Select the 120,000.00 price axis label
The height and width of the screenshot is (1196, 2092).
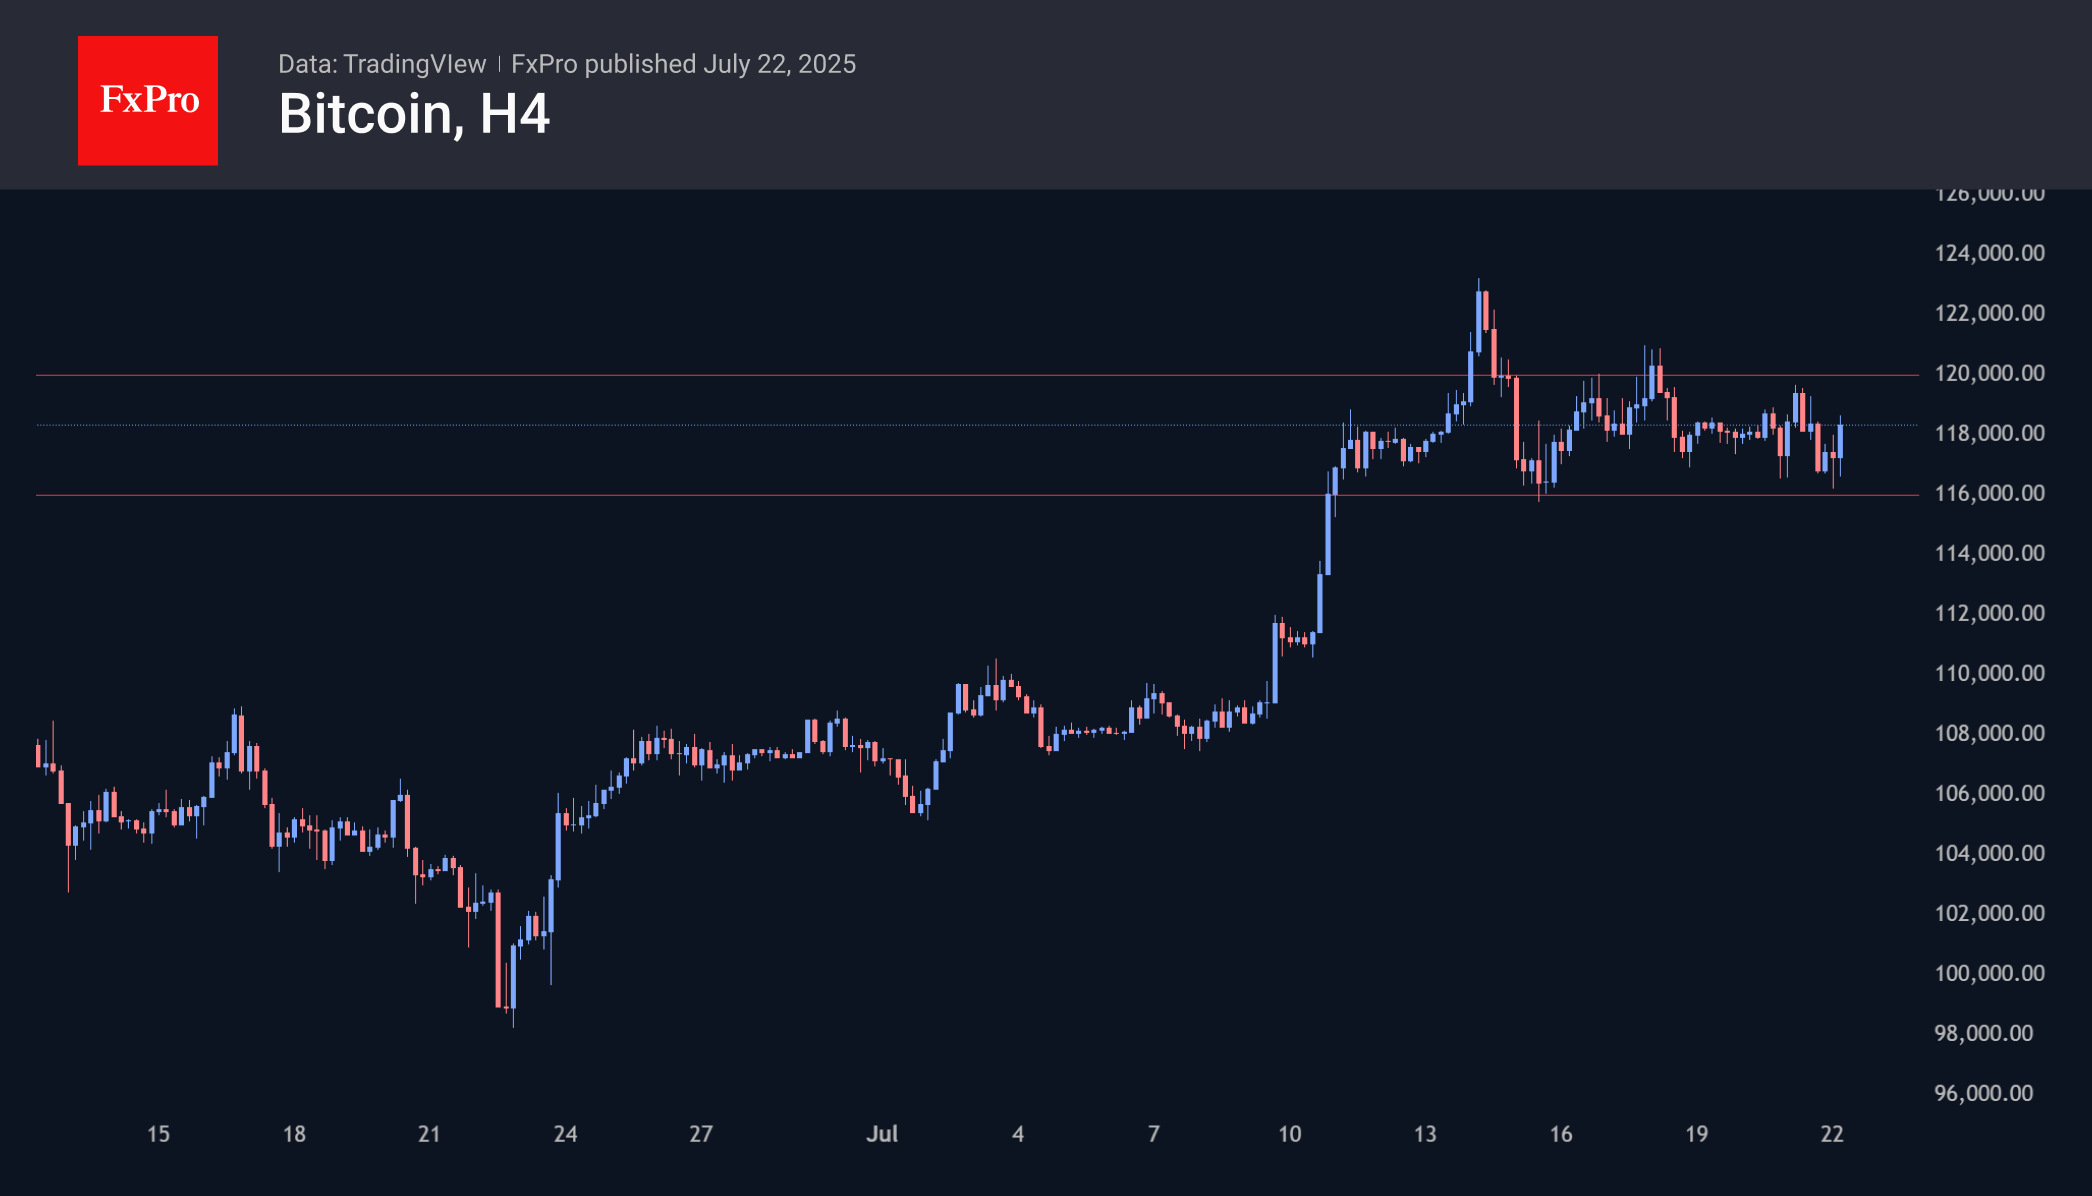(1989, 373)
